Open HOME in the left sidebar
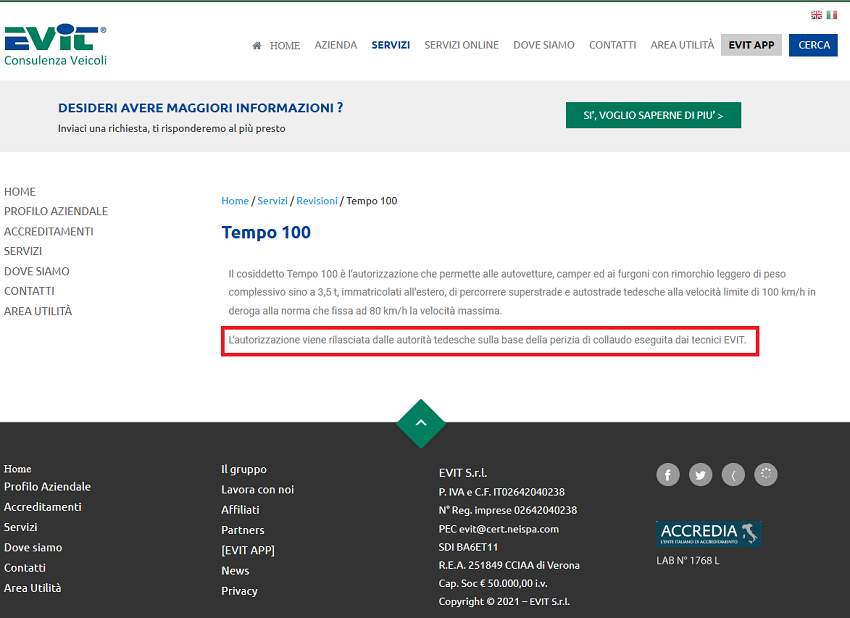Viewport: 850px width, 618px height. pyautogui.click(x=20, y=192)
